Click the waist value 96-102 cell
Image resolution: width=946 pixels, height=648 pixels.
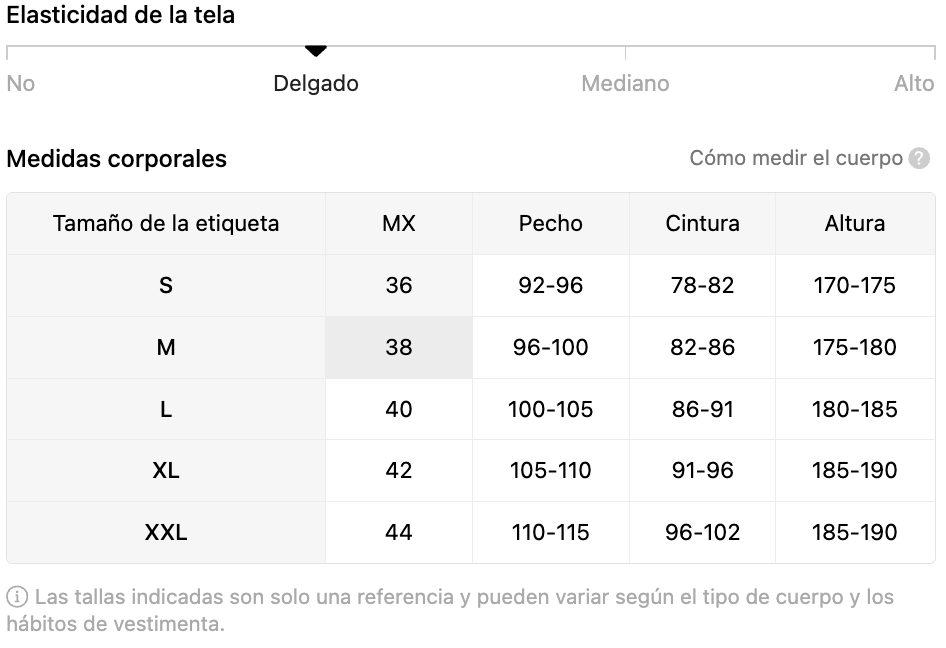702,532
